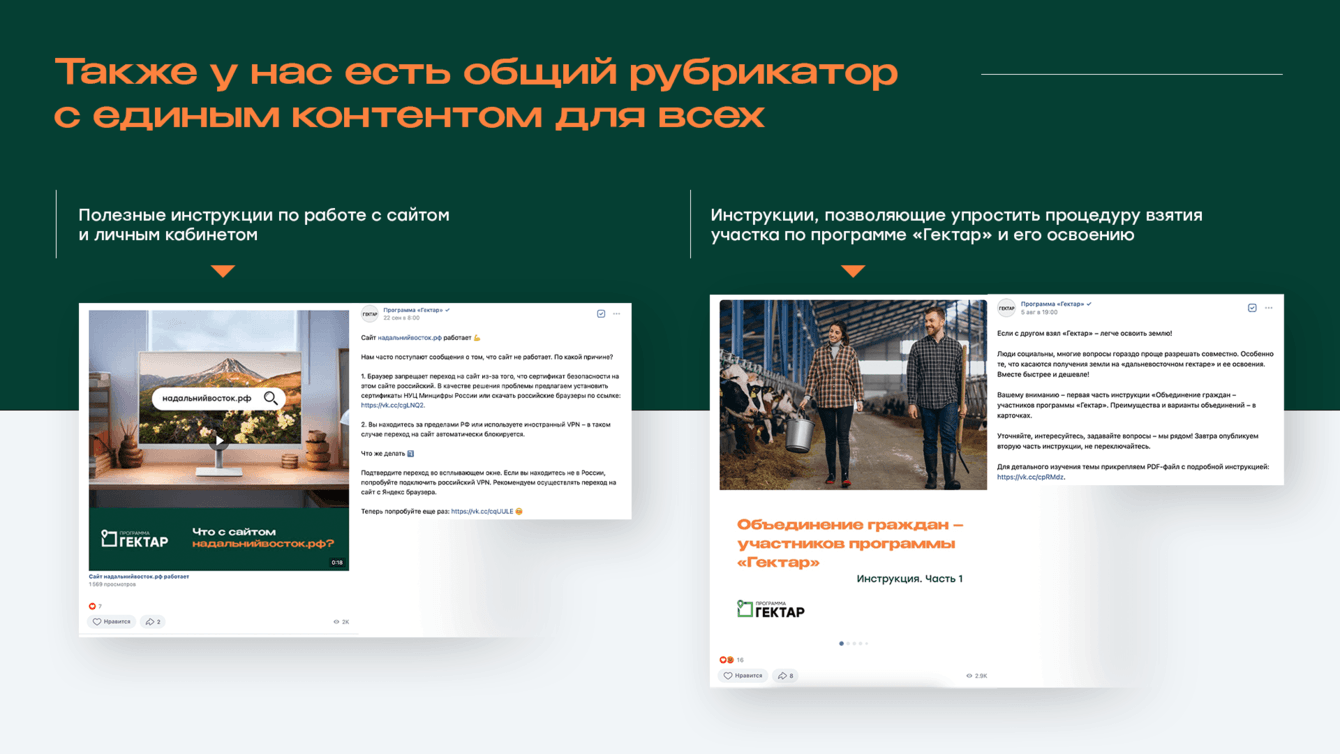Image resolution: width=1340 pixels, height=754 pixels.
Task: Click the search field reading надальнийвосток.рф in the video
Action: click(x=218, y=398)
